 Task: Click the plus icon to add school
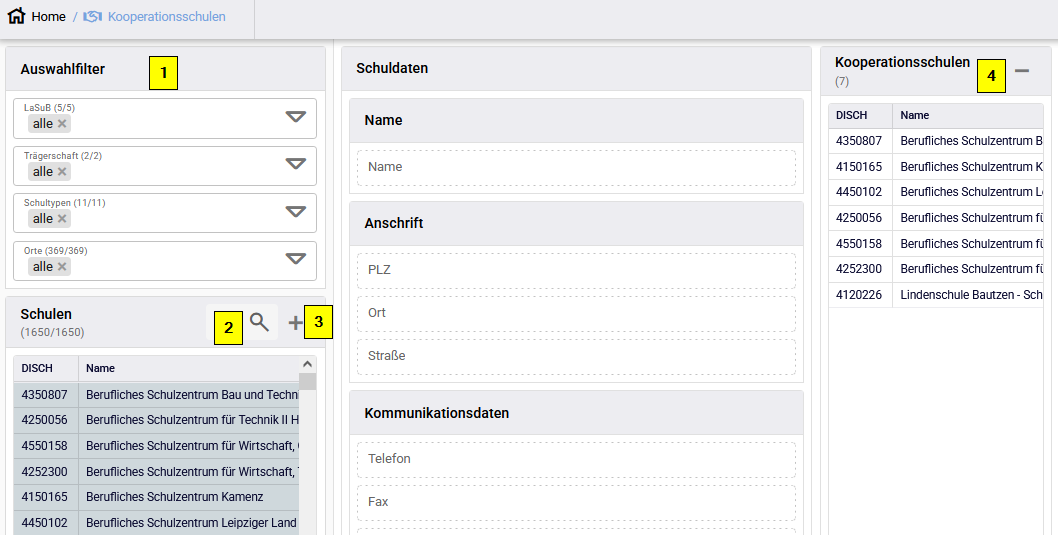coord(295,322)
